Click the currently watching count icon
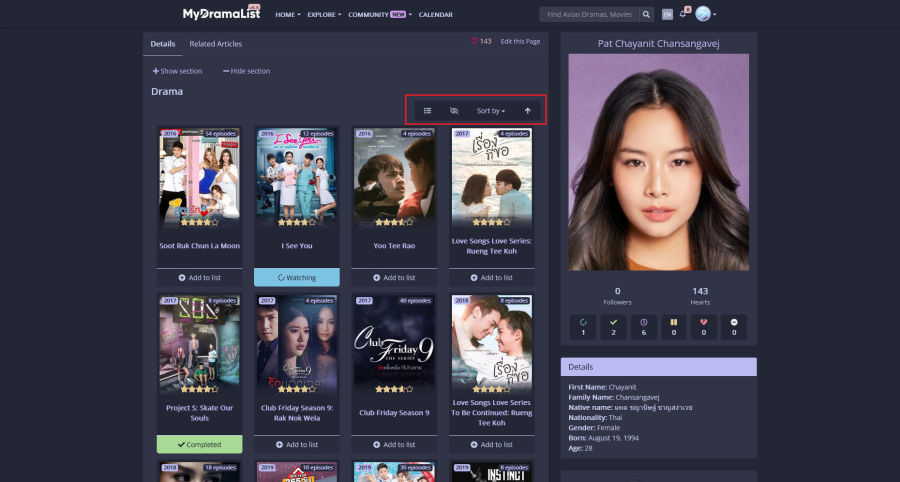This screenshot has width=900, height=482. (582, 326)
